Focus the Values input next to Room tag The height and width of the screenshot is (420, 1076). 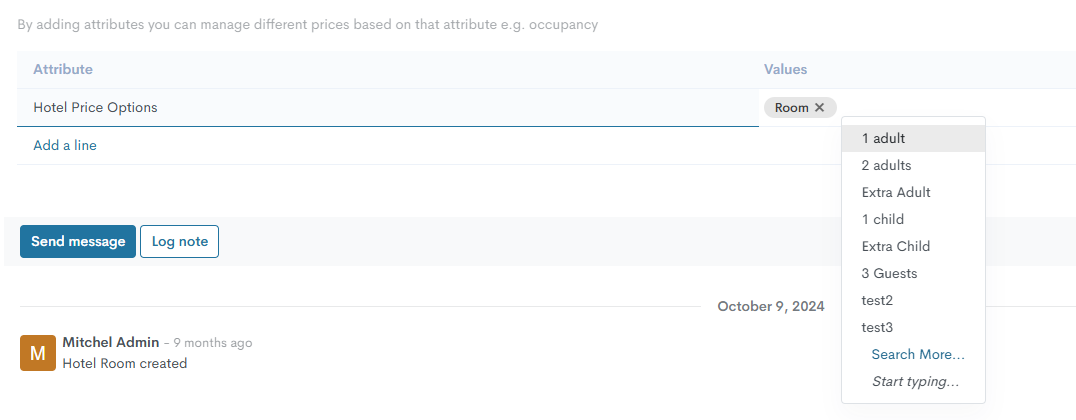point(950,108)
